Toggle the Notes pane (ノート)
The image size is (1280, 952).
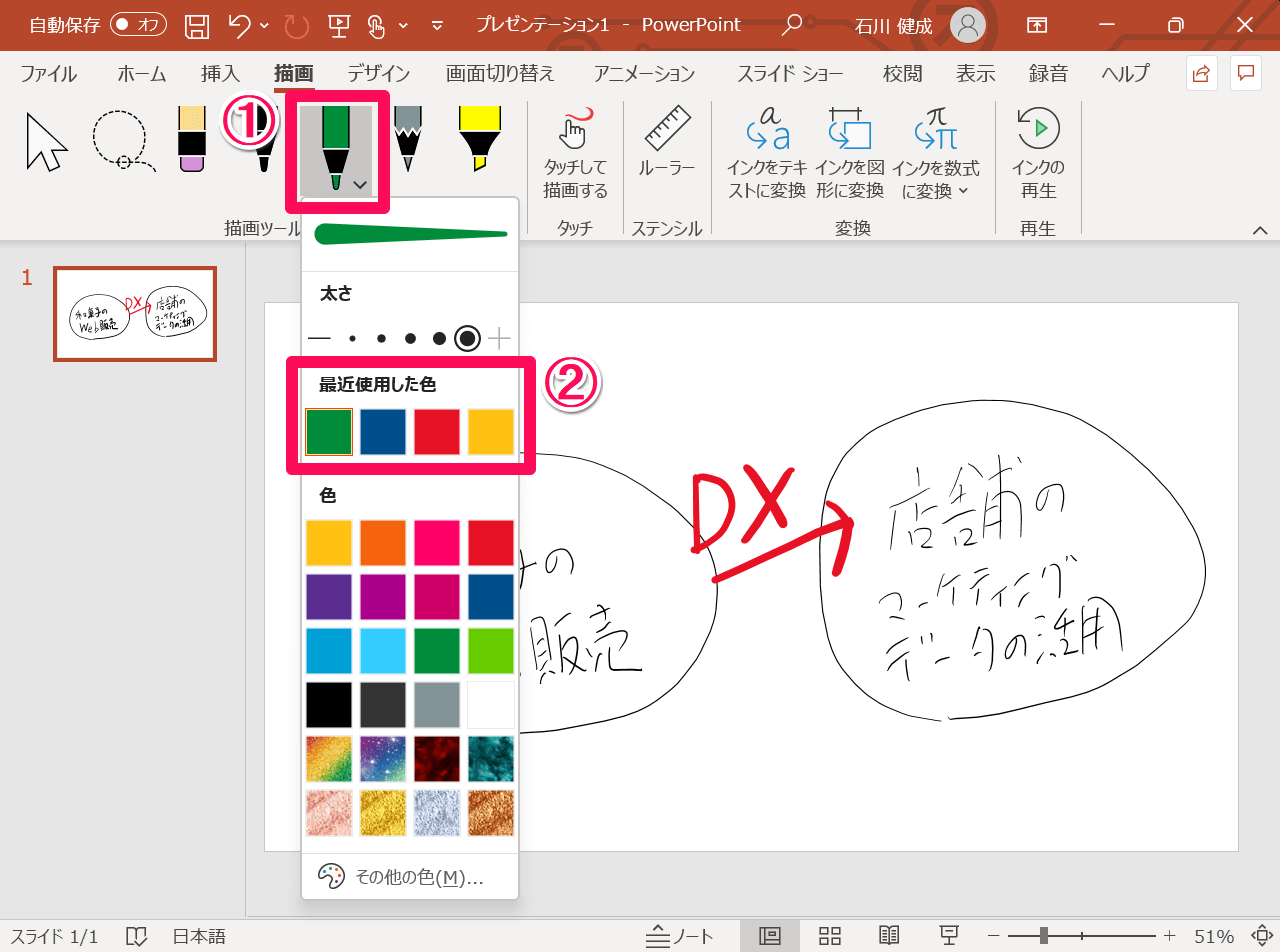click(680, 936)
